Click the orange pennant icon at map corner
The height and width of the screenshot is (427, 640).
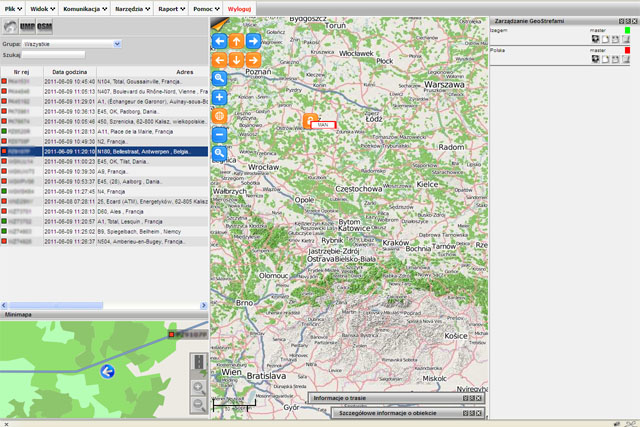tap(220, 24)
